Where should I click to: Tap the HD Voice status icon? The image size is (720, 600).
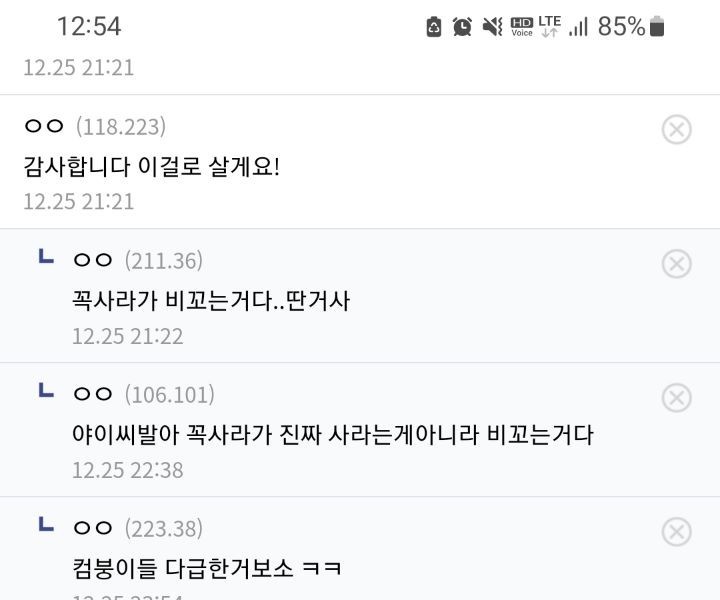pyautogui.click(x=522, y=27)
